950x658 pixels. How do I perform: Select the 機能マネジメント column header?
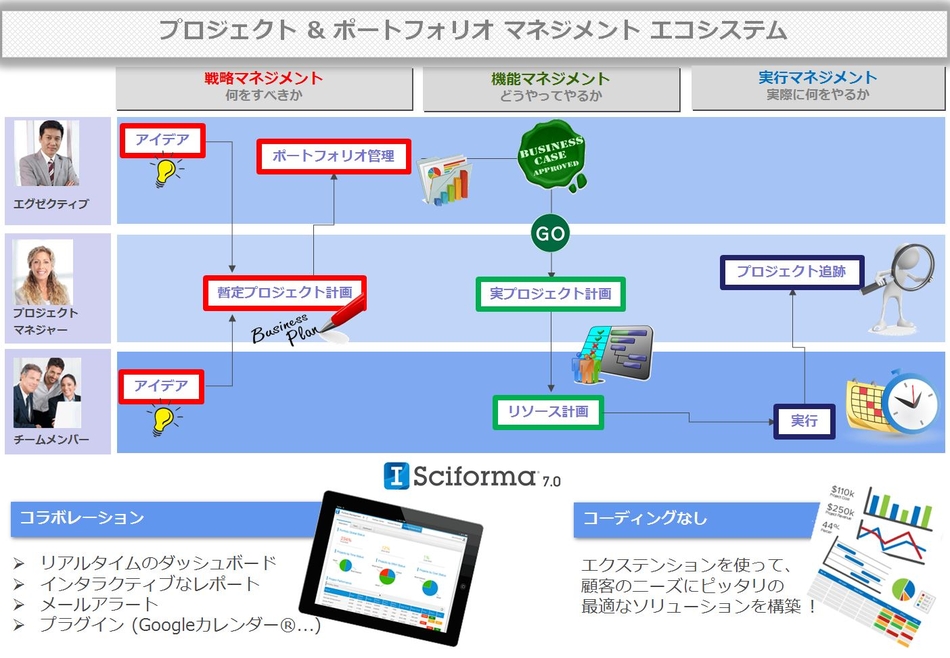551,87
